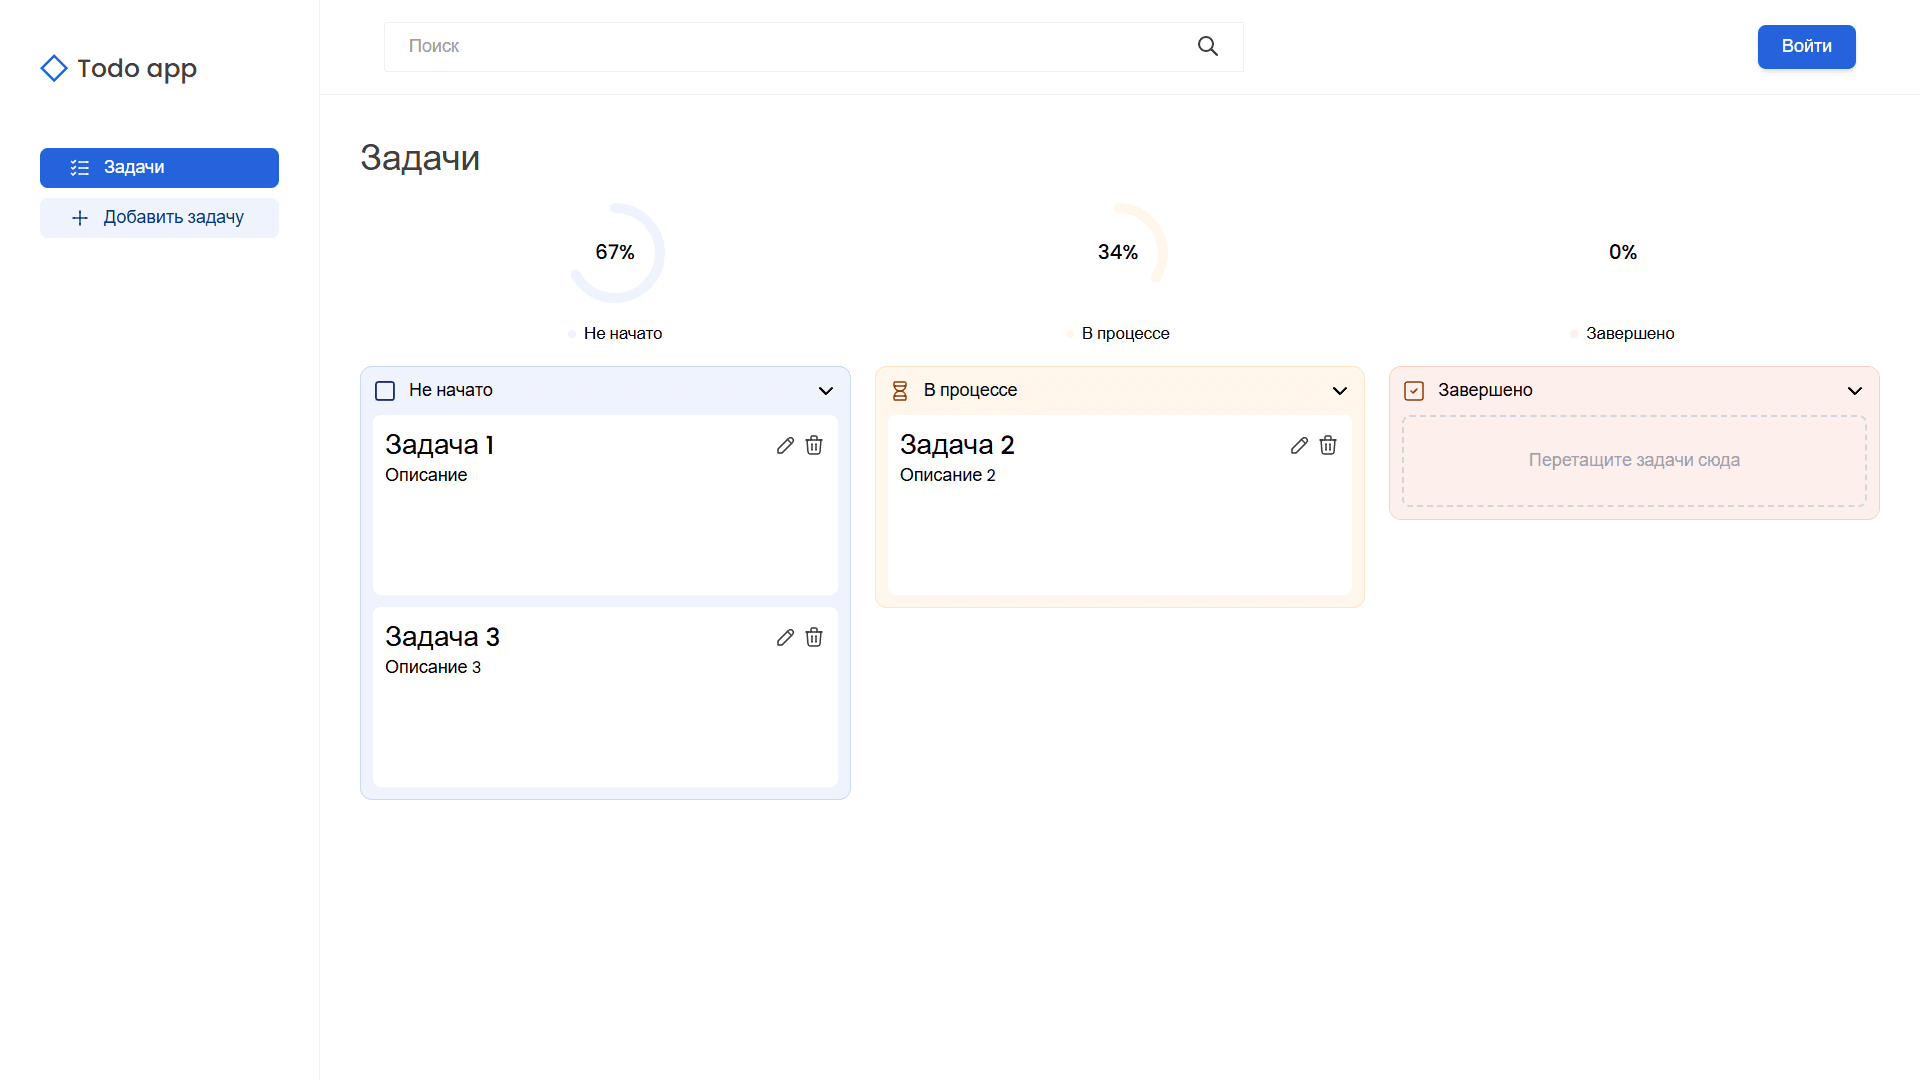The image size is (1920, 1080).
Task: Click the Описание 3 description text
Action: (433, 667)
